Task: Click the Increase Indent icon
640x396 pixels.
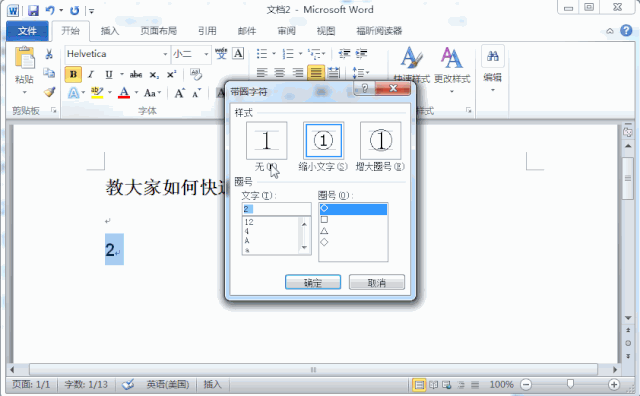Action: pyautogui.click(x=361, y=53)
